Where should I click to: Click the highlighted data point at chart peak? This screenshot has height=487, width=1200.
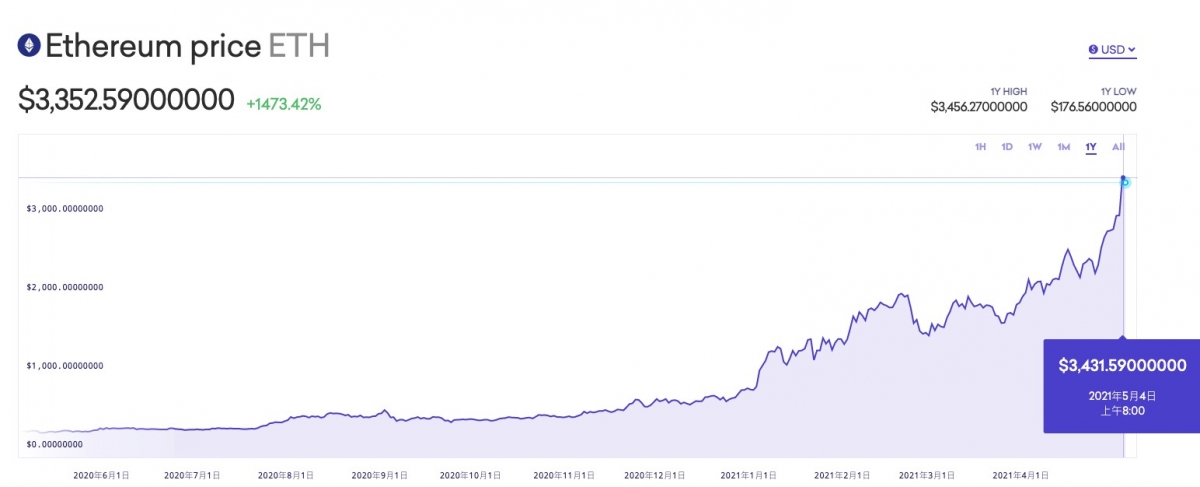tap(1124, 181)
